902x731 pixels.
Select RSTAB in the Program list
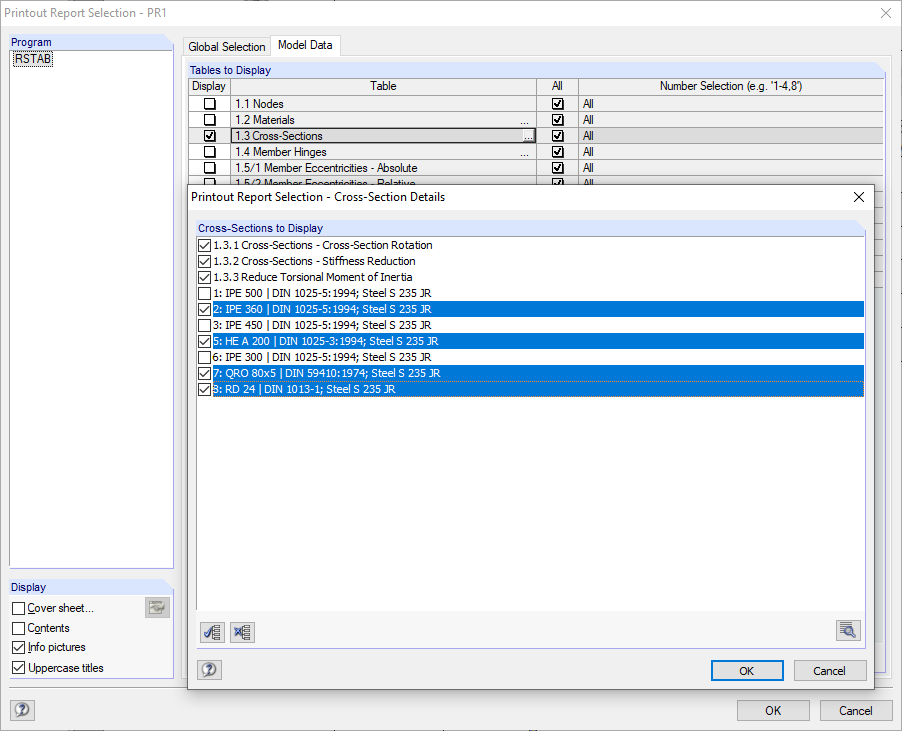point(31,58)
